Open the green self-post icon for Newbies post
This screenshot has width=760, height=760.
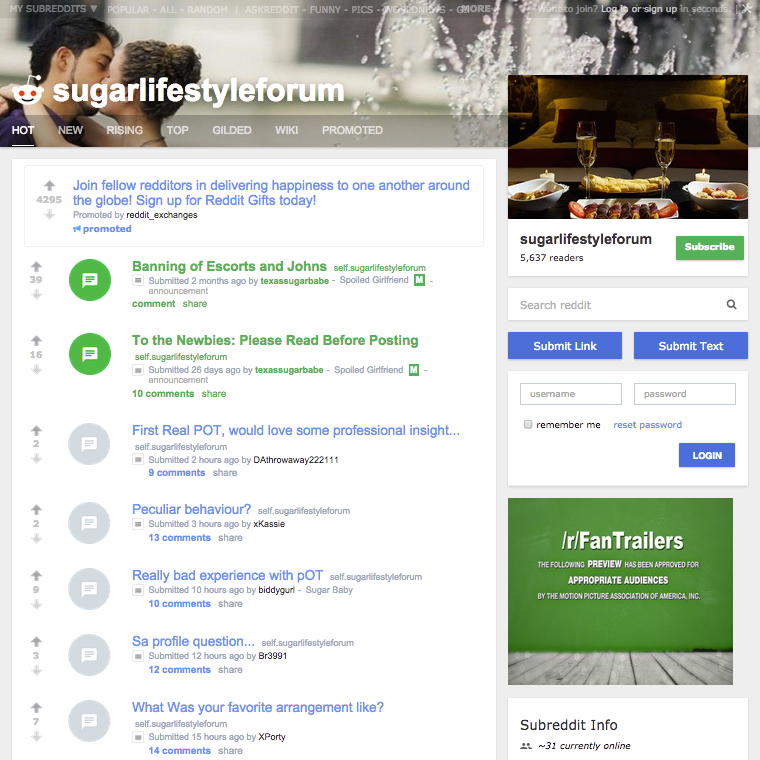click(90, 354)
